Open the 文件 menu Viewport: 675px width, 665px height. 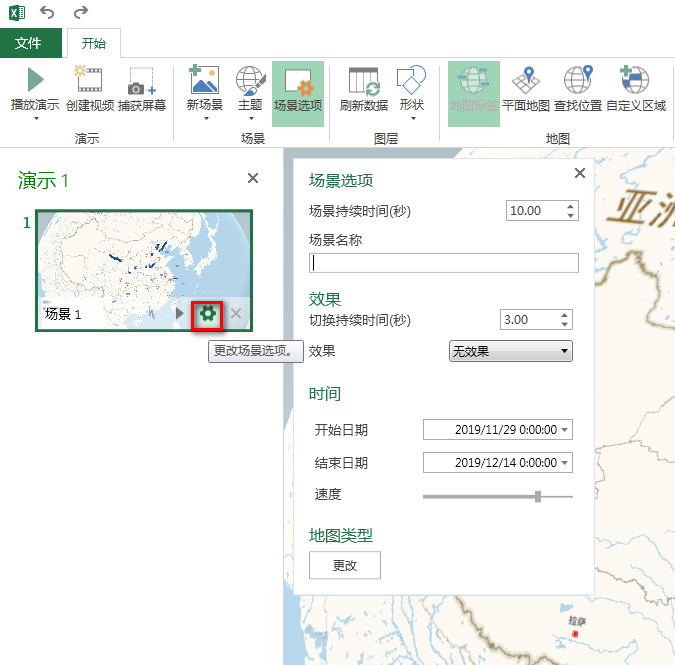pos(31,43)
